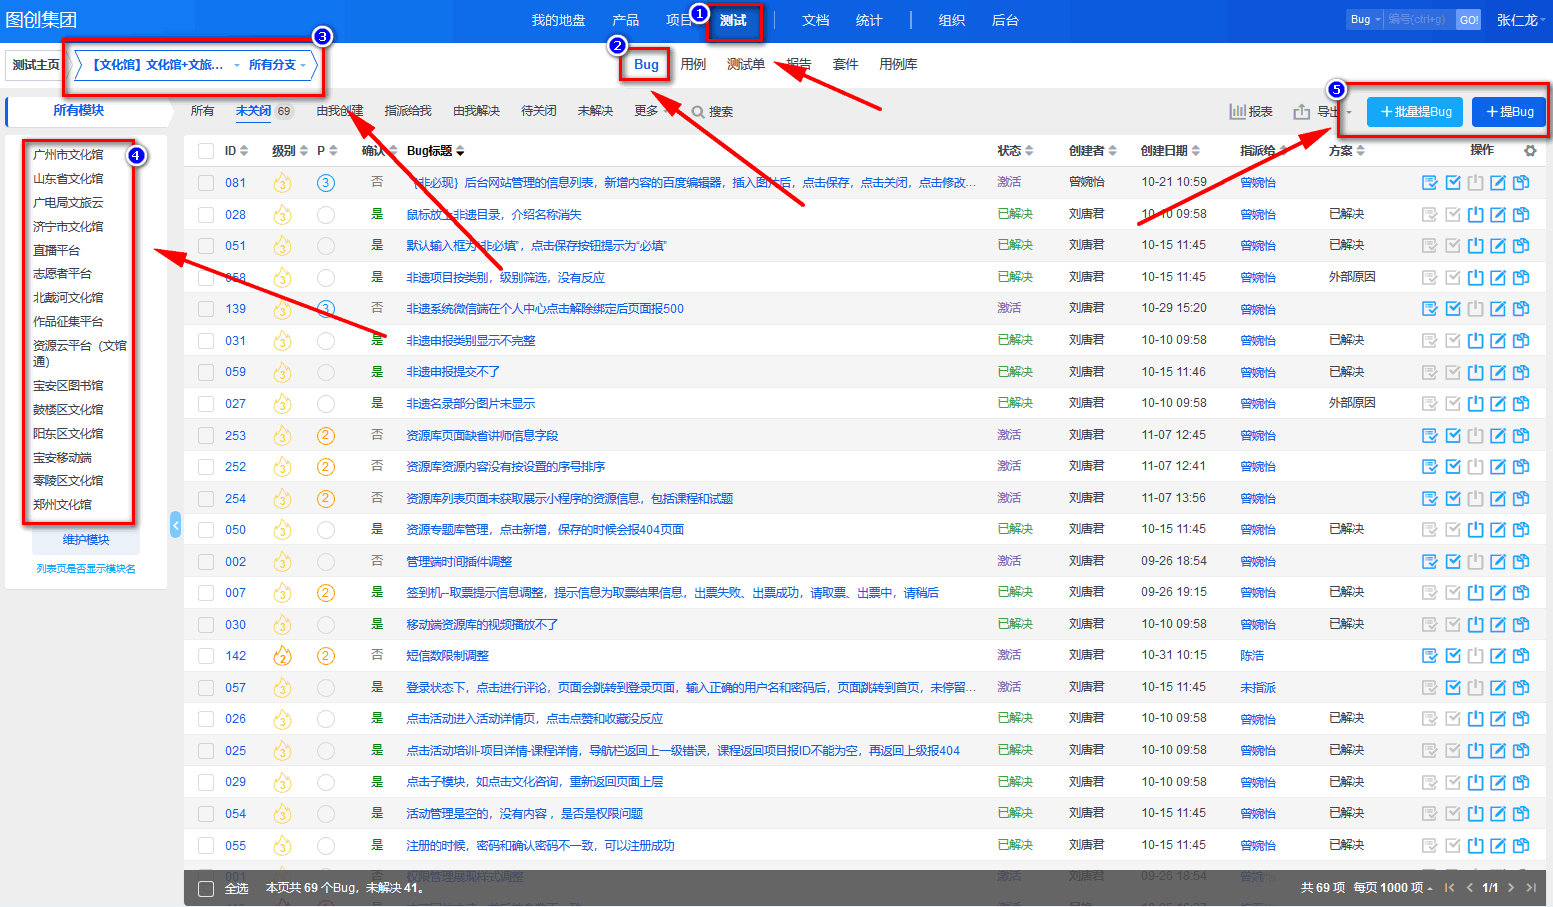Click the edit icon for bug 007

click(1498, 592)
